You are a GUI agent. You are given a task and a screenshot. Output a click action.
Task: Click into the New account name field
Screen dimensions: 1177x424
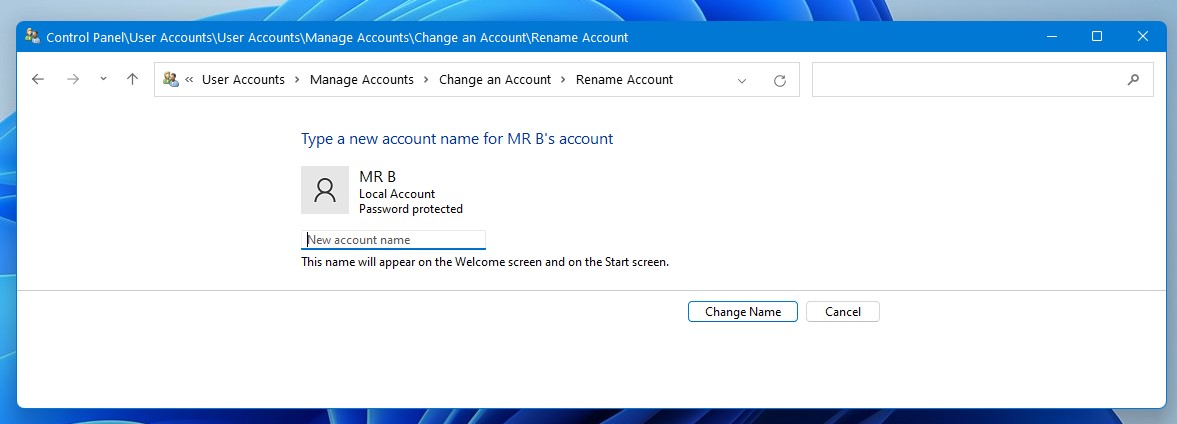pyautogui.click(x=393, y=239)
